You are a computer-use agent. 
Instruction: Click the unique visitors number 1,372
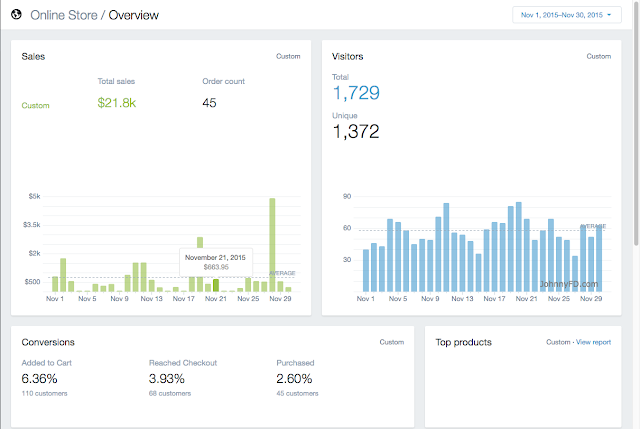[x=356, y=131]
